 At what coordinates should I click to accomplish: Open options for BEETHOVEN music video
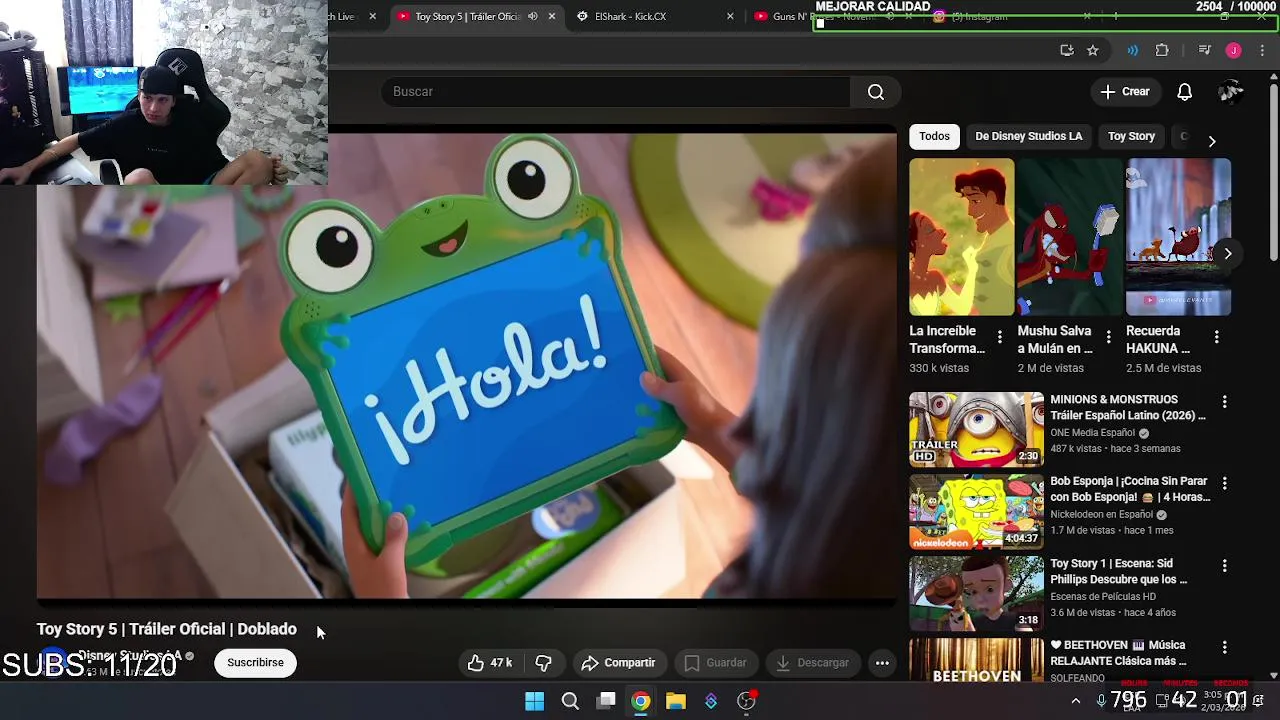click(x=1224, y=648)
